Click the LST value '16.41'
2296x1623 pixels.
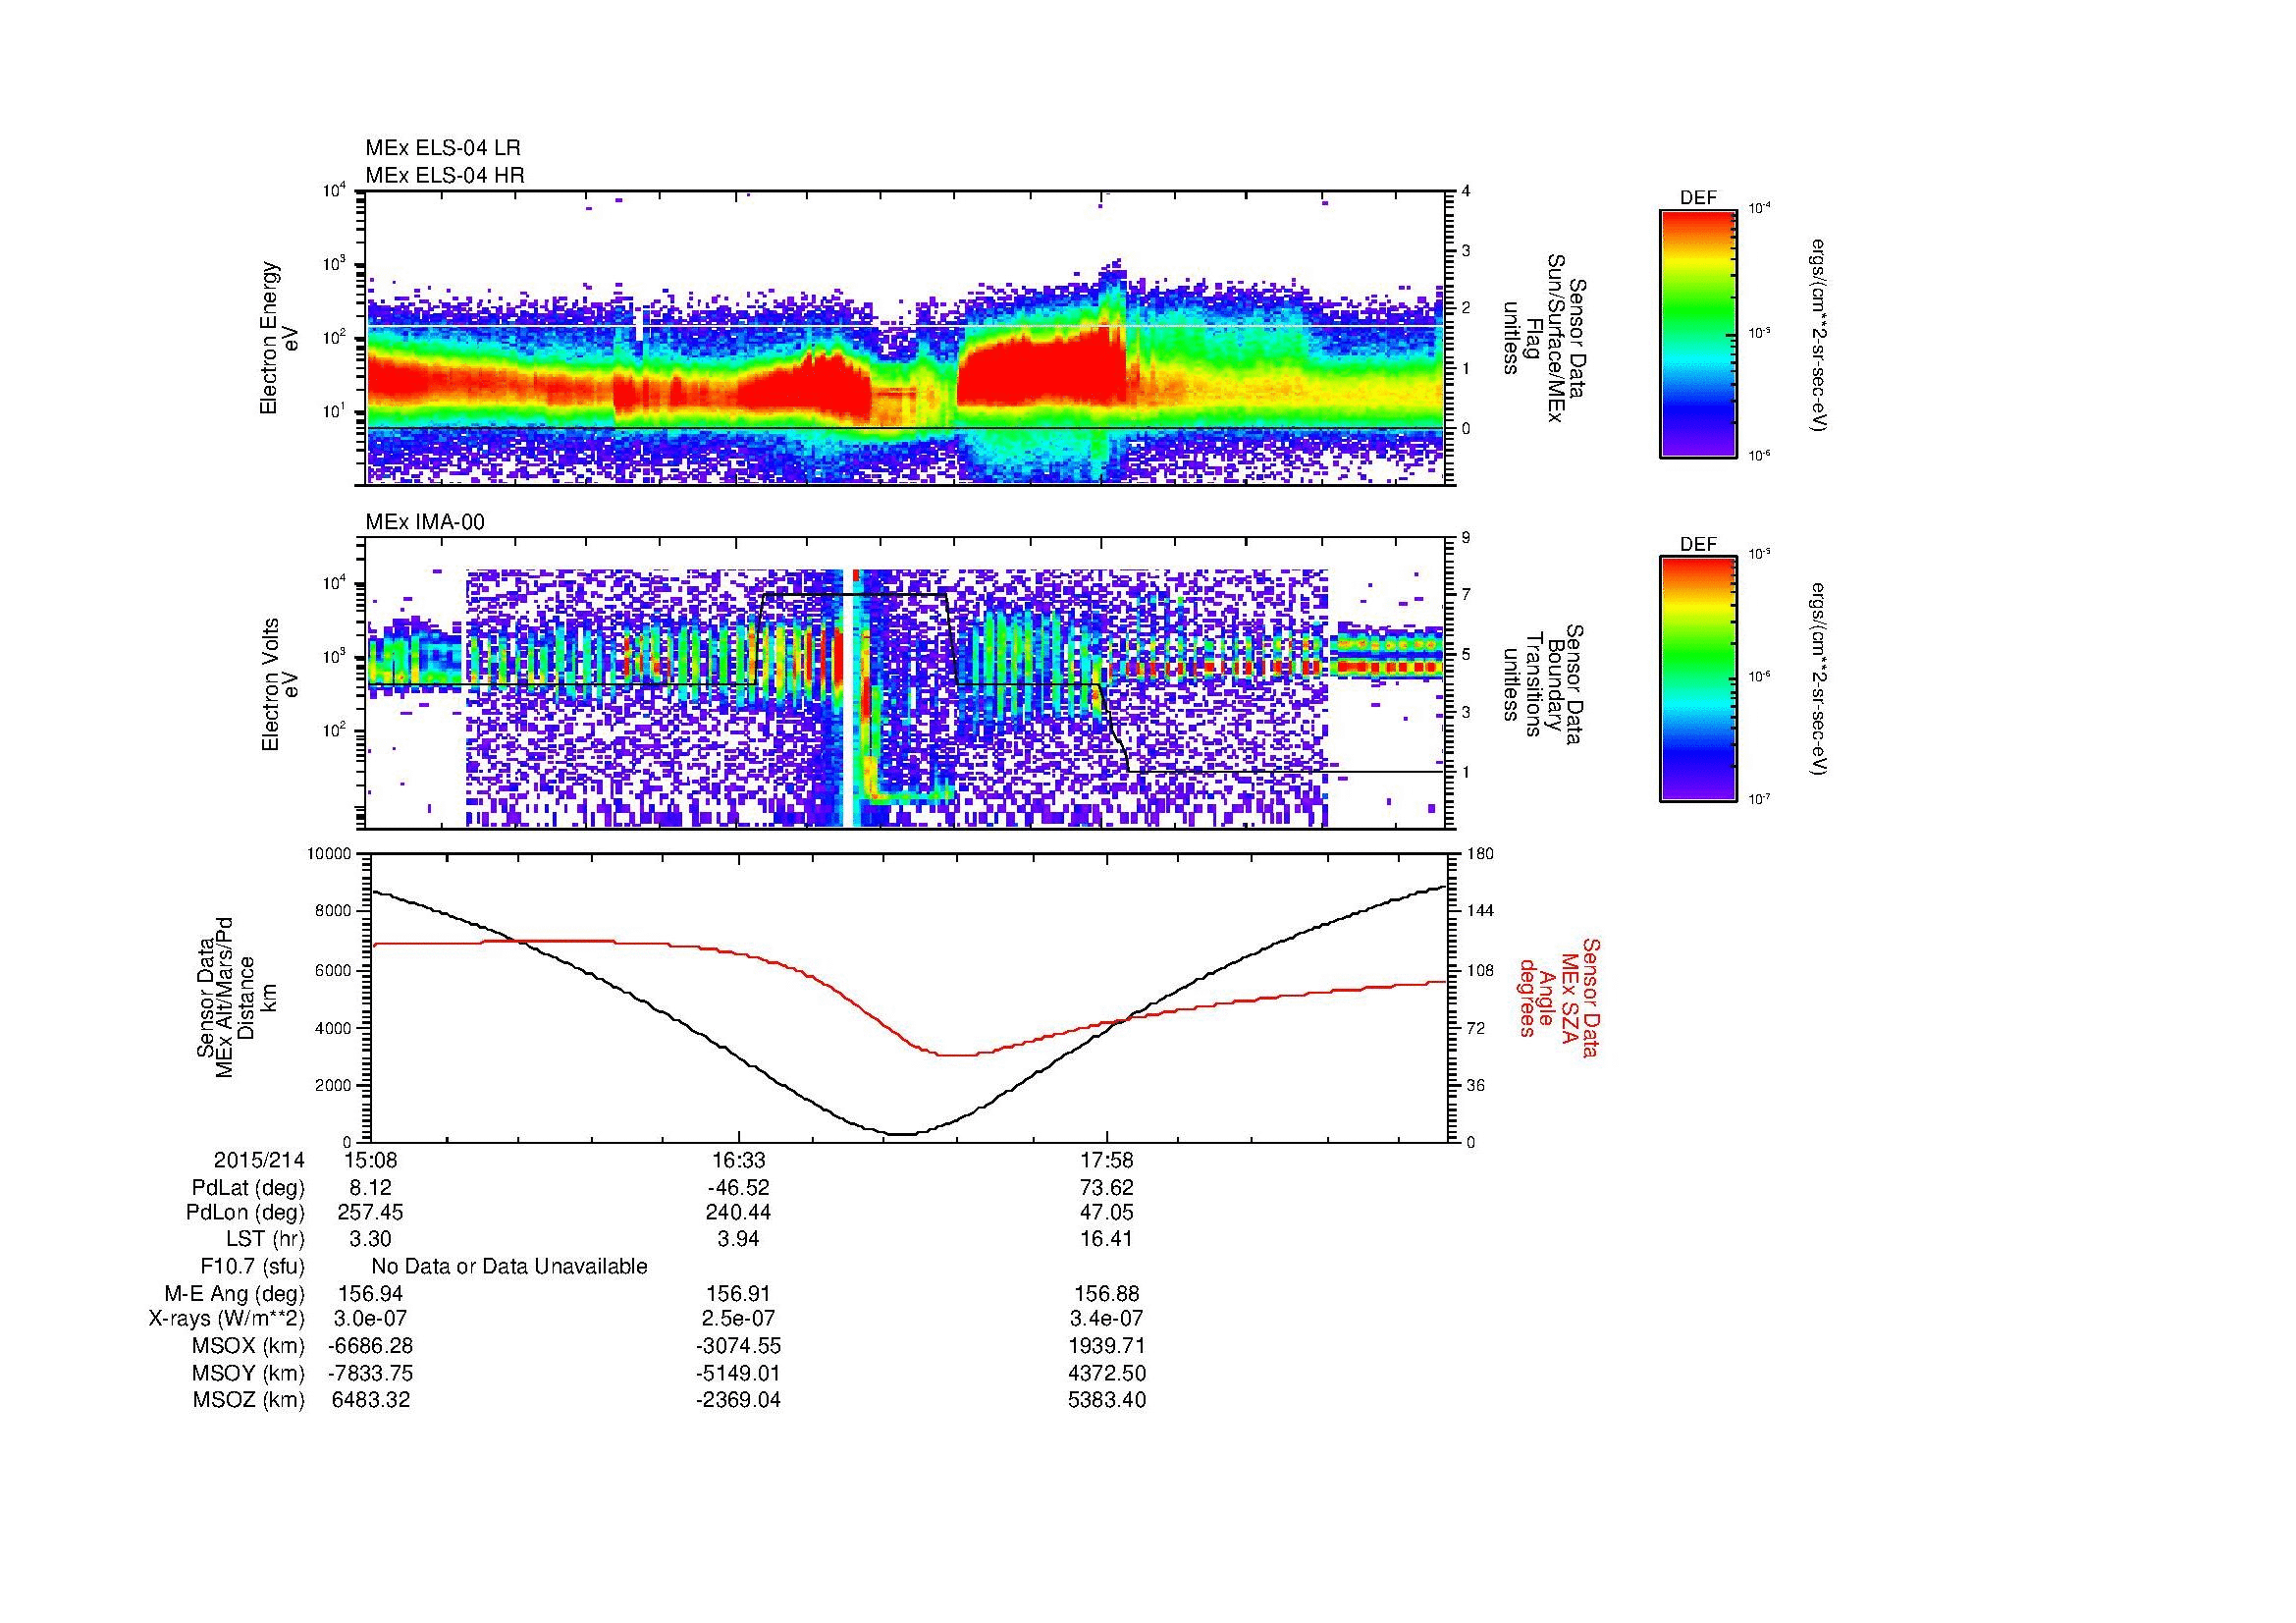click(x=1106, y=1240)
